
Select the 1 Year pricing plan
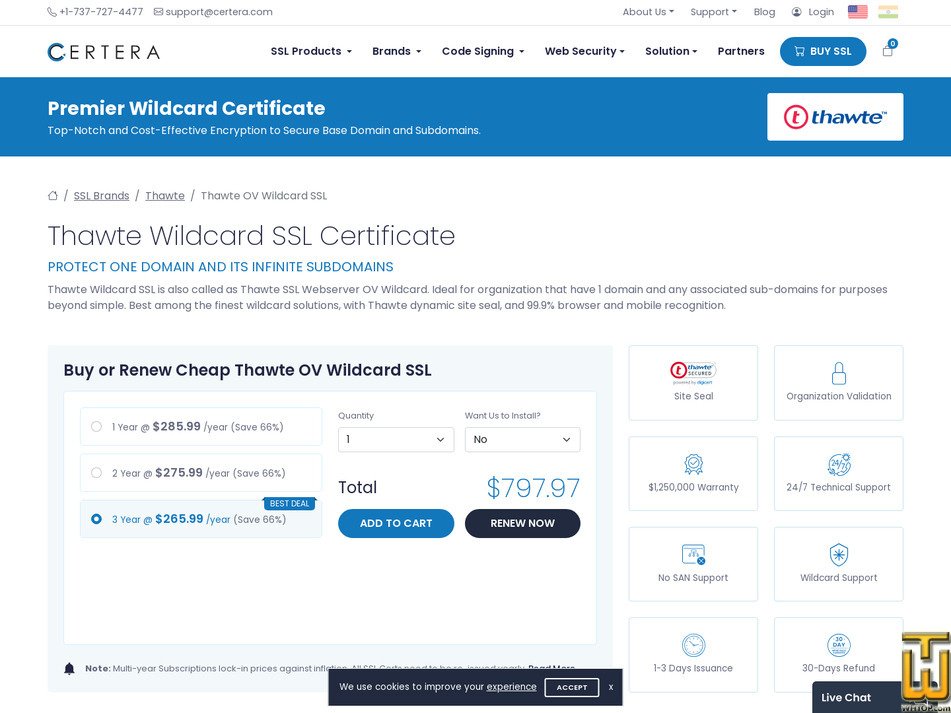[x=96, y=426]
